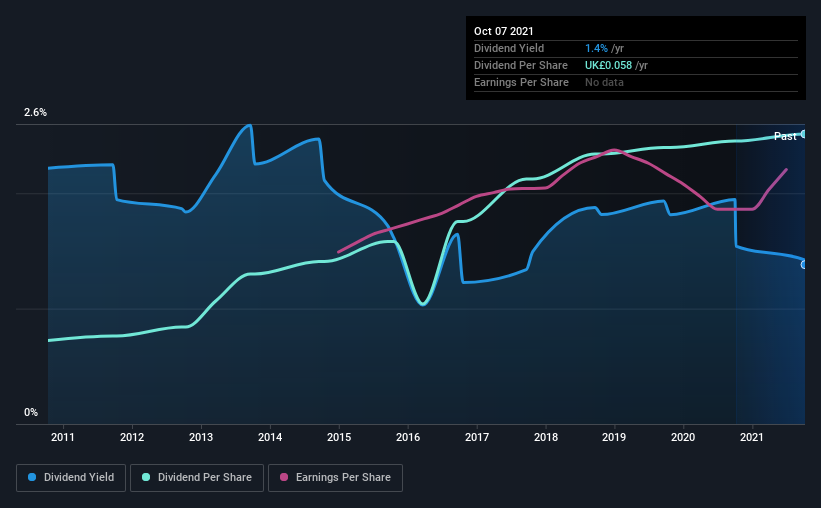Select the 2013 x-axis year label
Screen dimensions: 821x508
[201, 437]
